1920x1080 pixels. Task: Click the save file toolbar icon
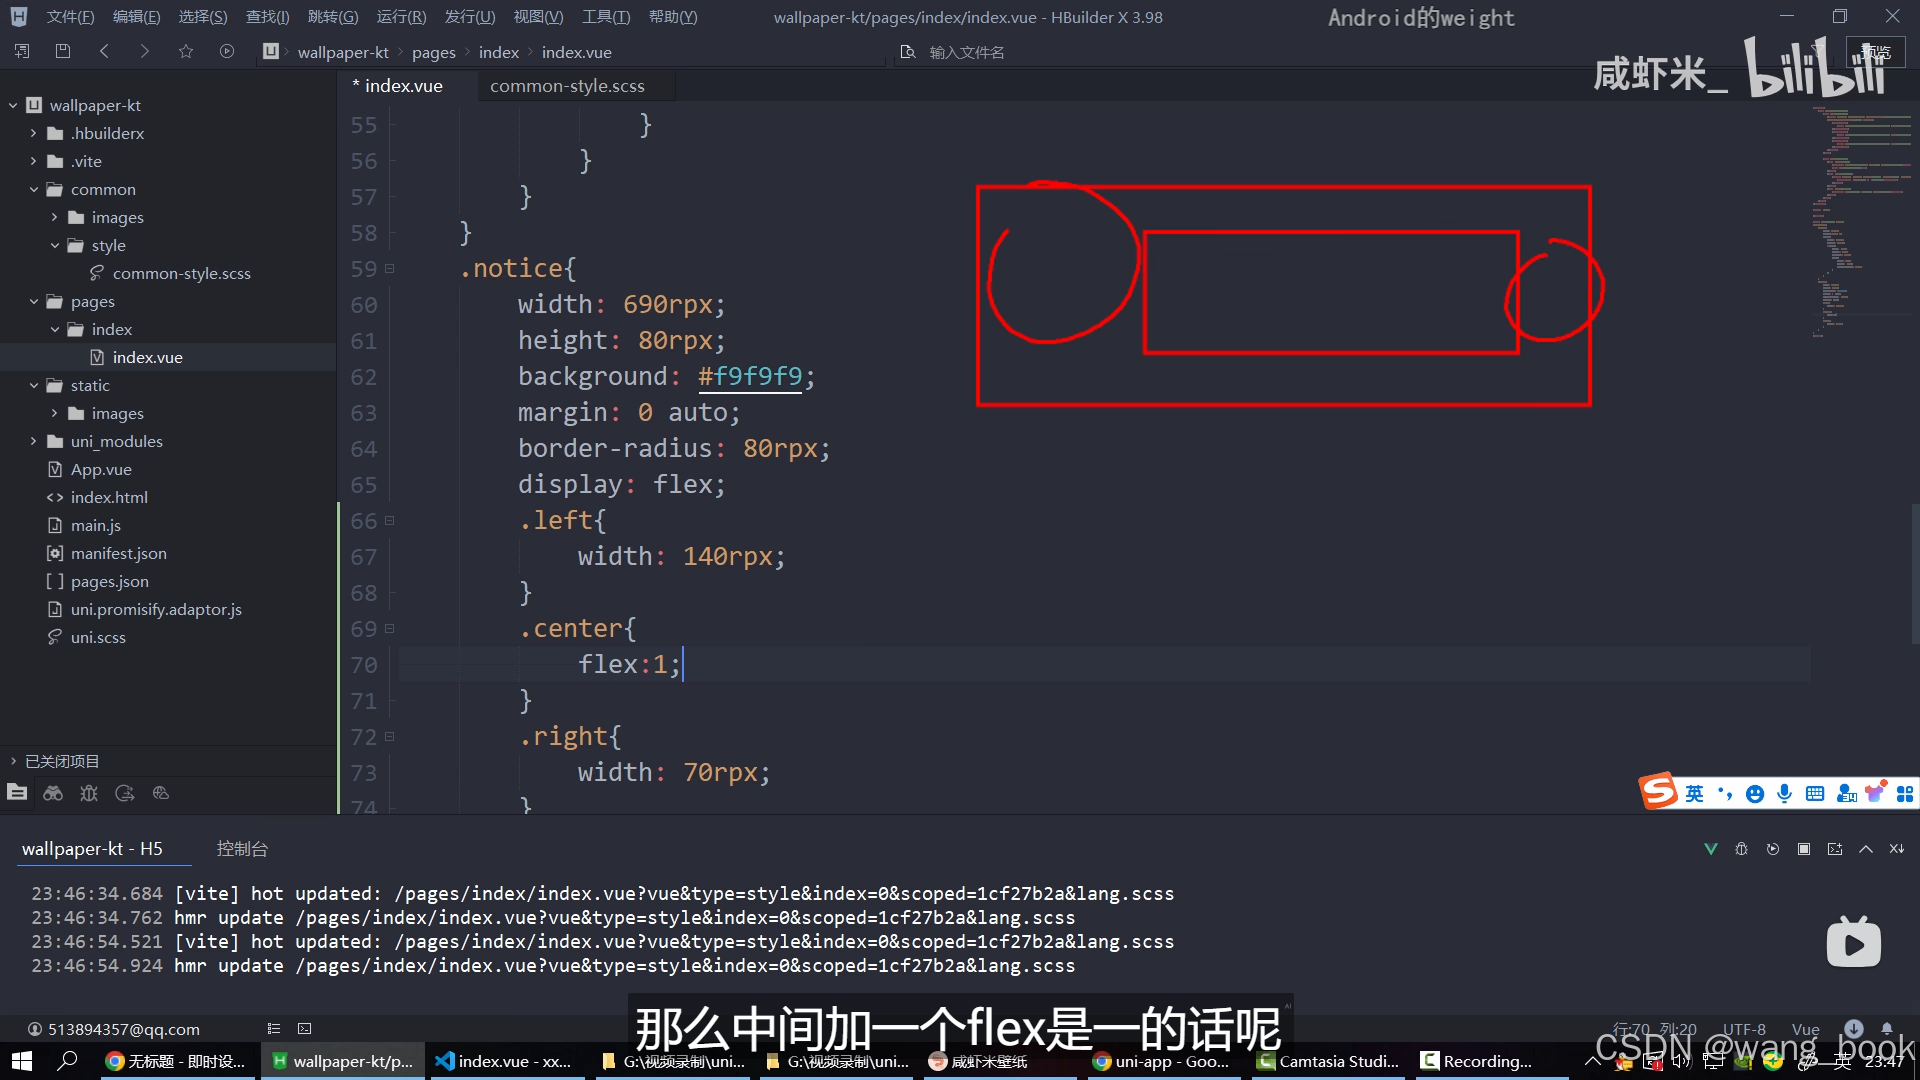63,51
